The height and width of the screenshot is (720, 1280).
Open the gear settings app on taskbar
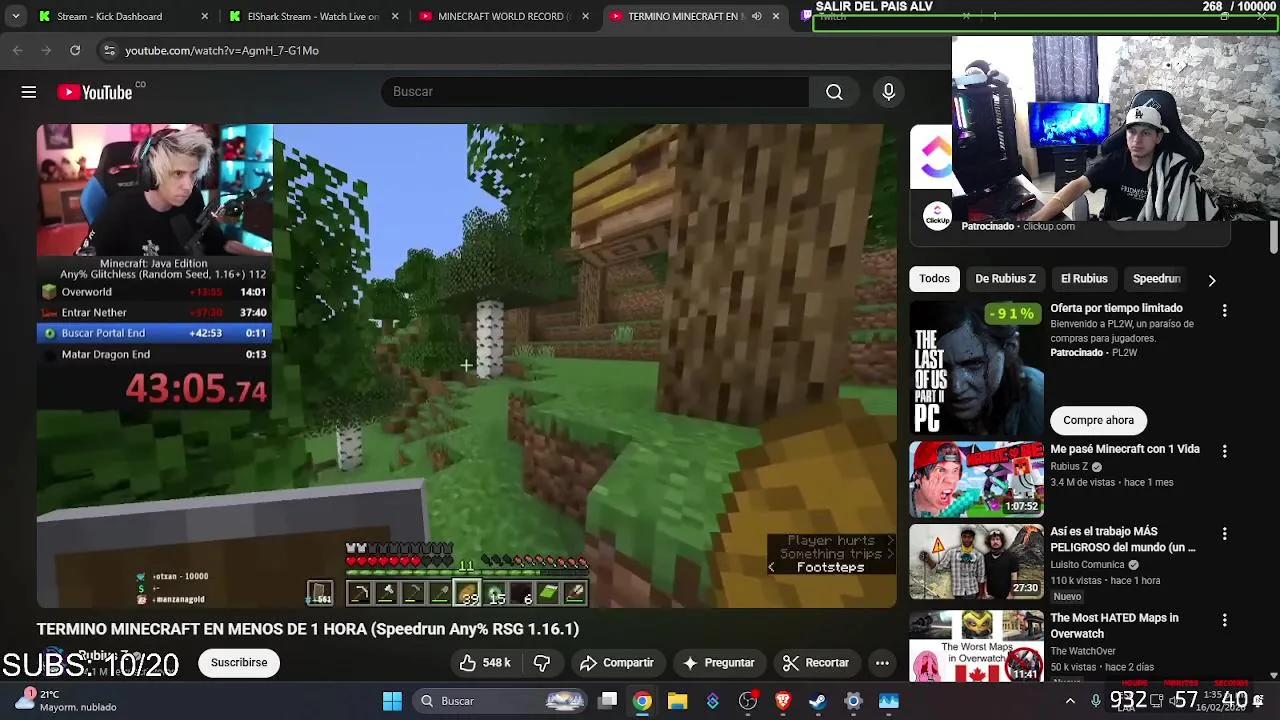coord(853,701)
